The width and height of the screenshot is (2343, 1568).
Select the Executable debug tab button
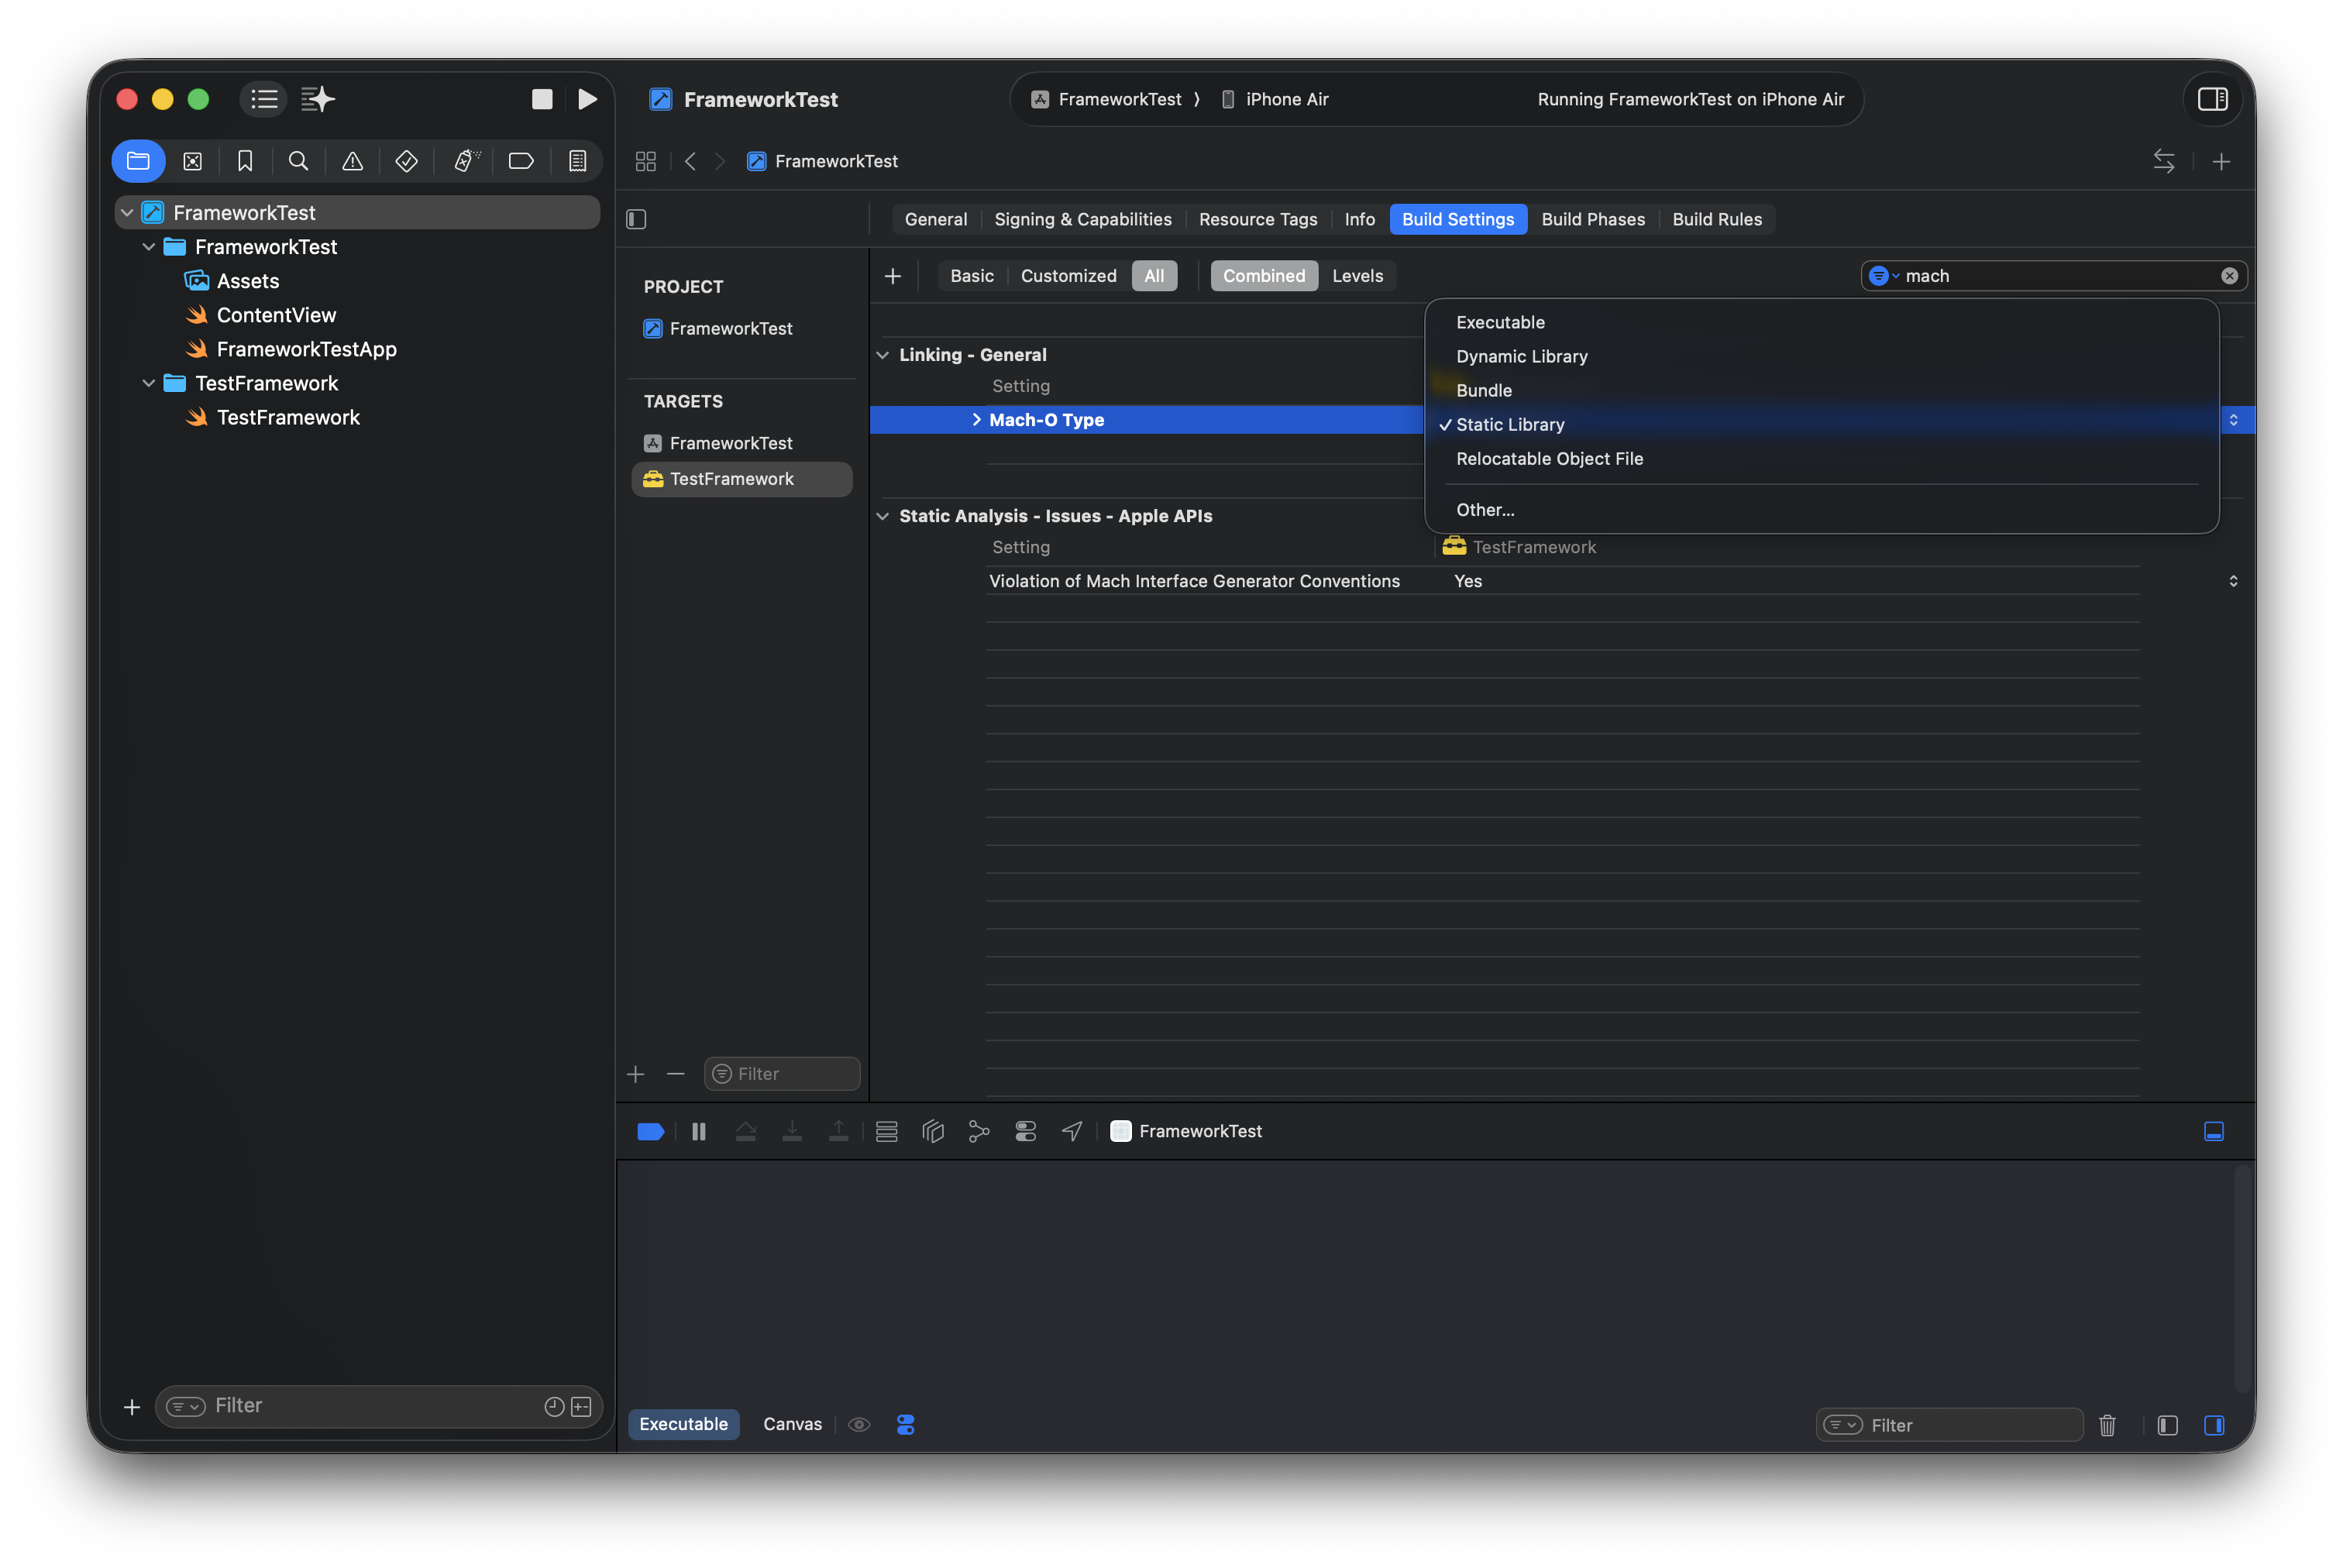coord(684,1424)
